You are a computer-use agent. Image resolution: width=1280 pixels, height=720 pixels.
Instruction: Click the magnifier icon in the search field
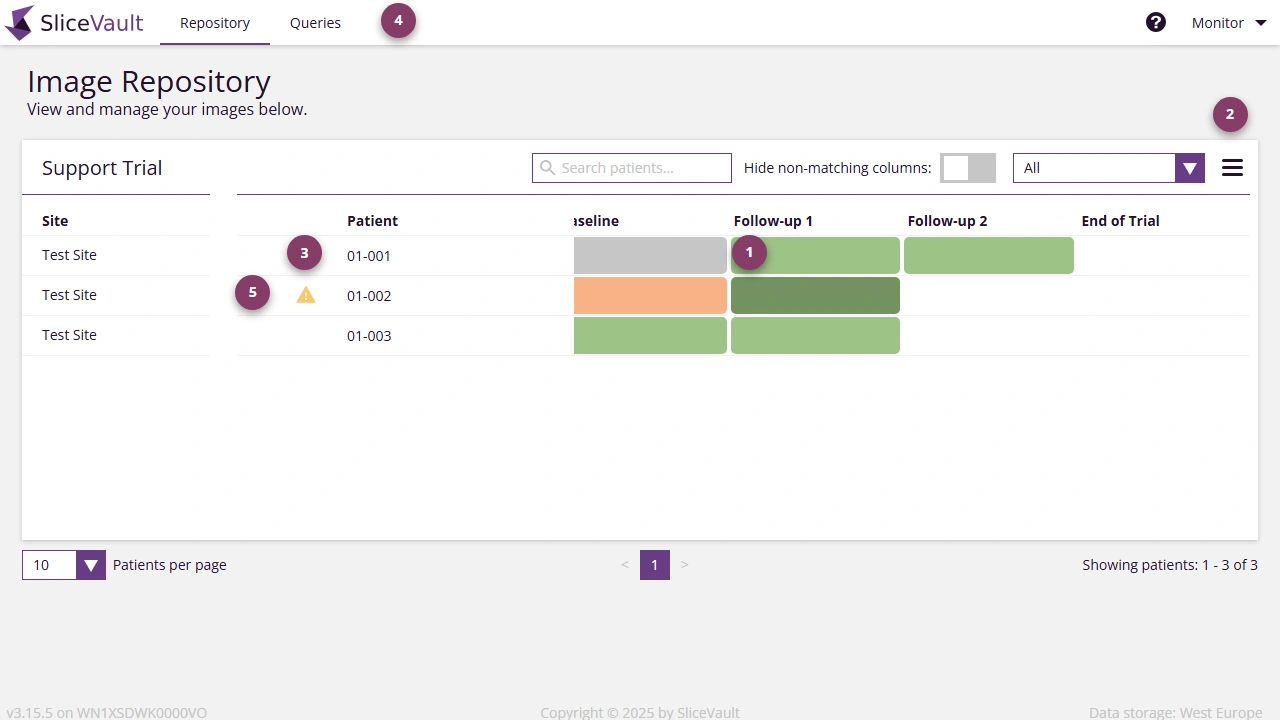[x=547, y=167]
